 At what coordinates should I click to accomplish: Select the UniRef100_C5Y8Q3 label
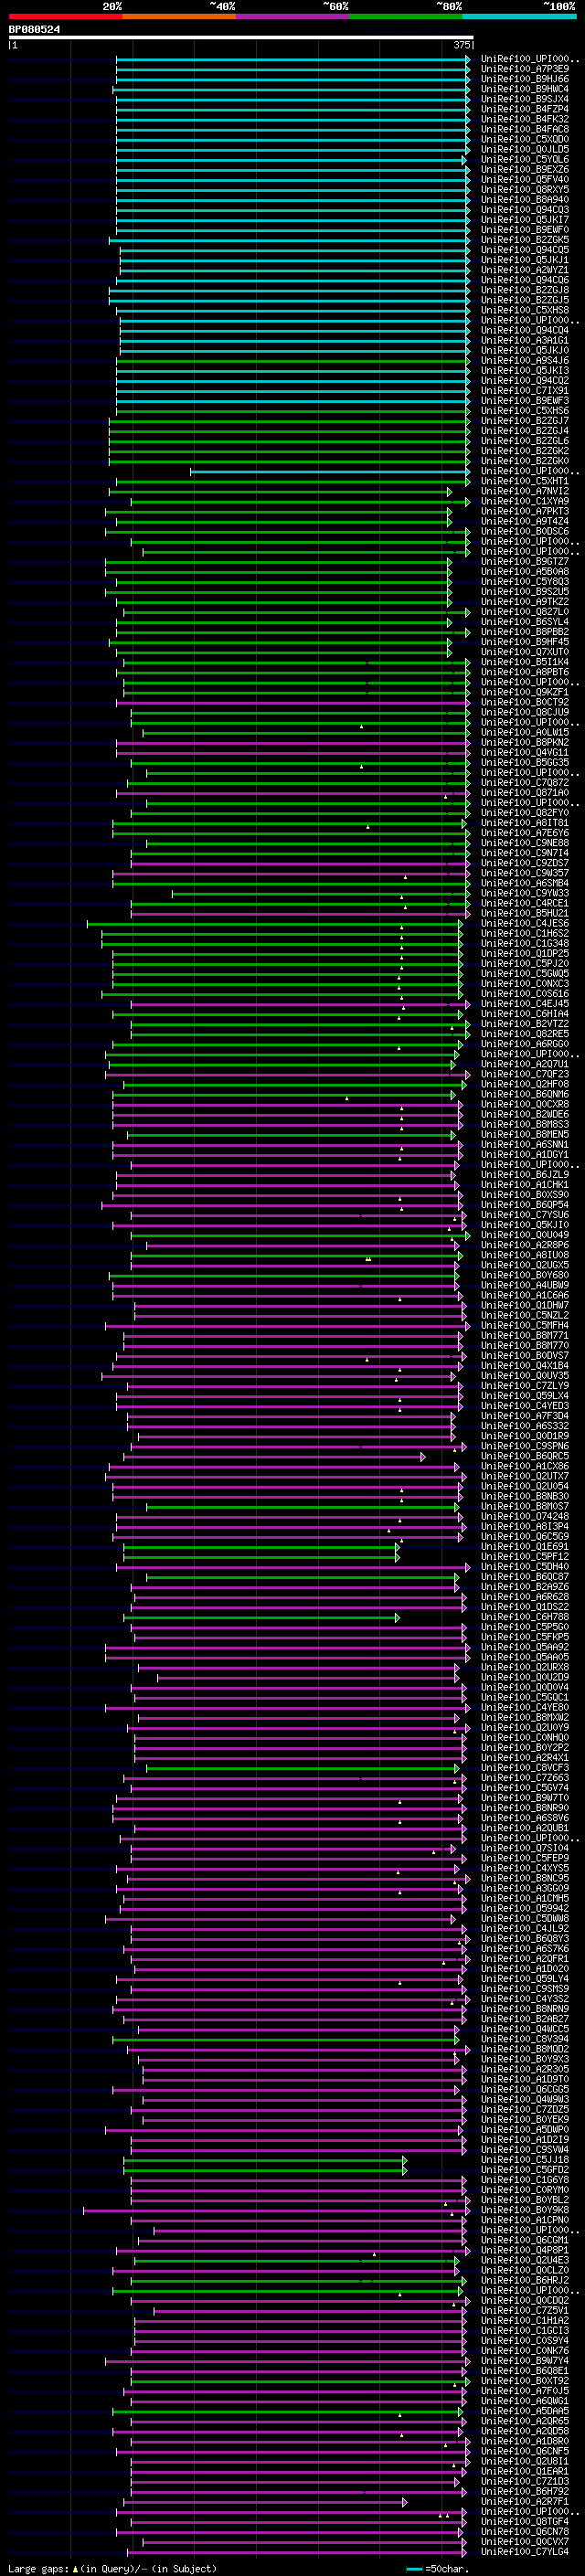click(x=525, y=581)
